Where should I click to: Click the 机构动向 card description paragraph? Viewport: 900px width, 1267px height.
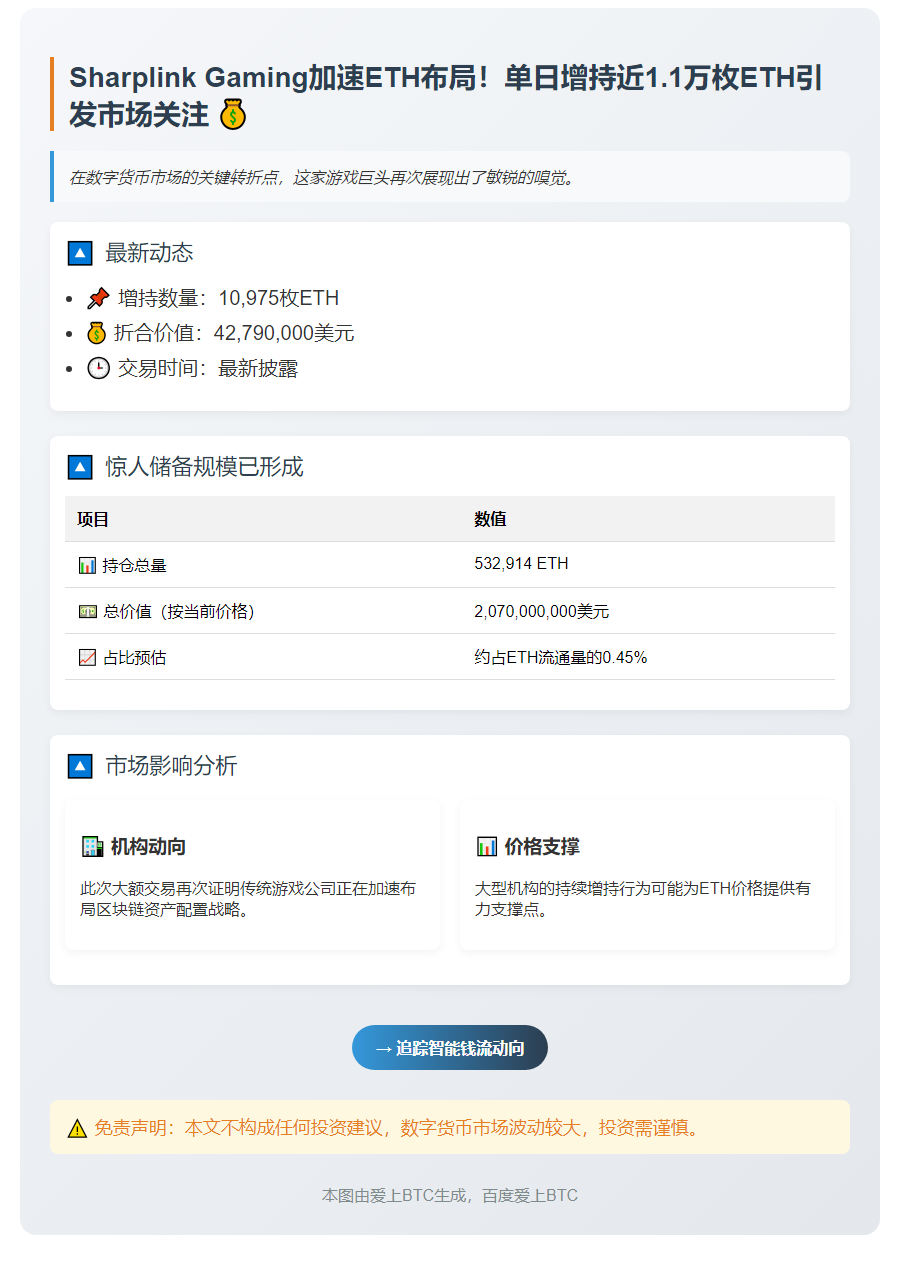point(248,899)
